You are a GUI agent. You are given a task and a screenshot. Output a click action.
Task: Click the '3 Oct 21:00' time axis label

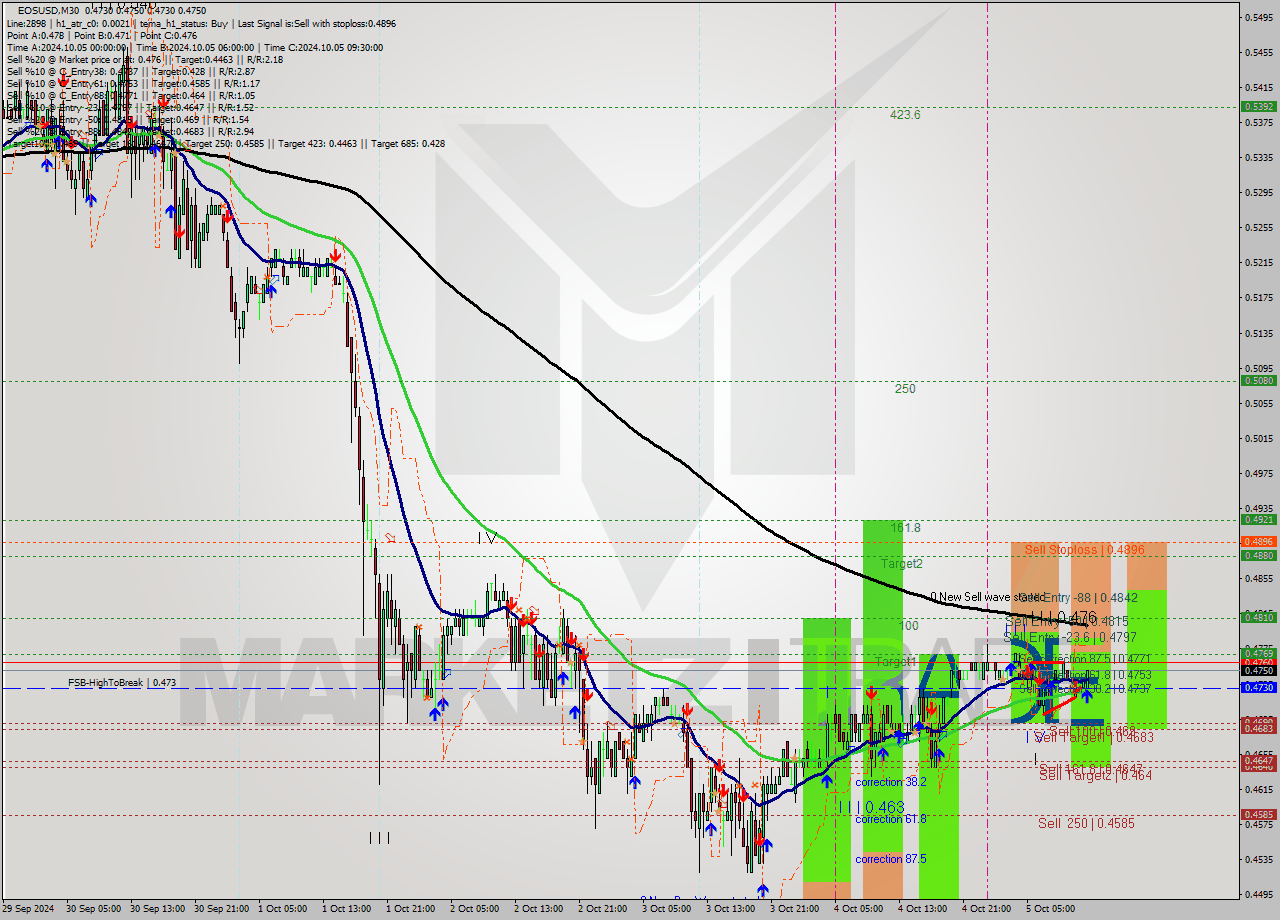click(795, 909)
